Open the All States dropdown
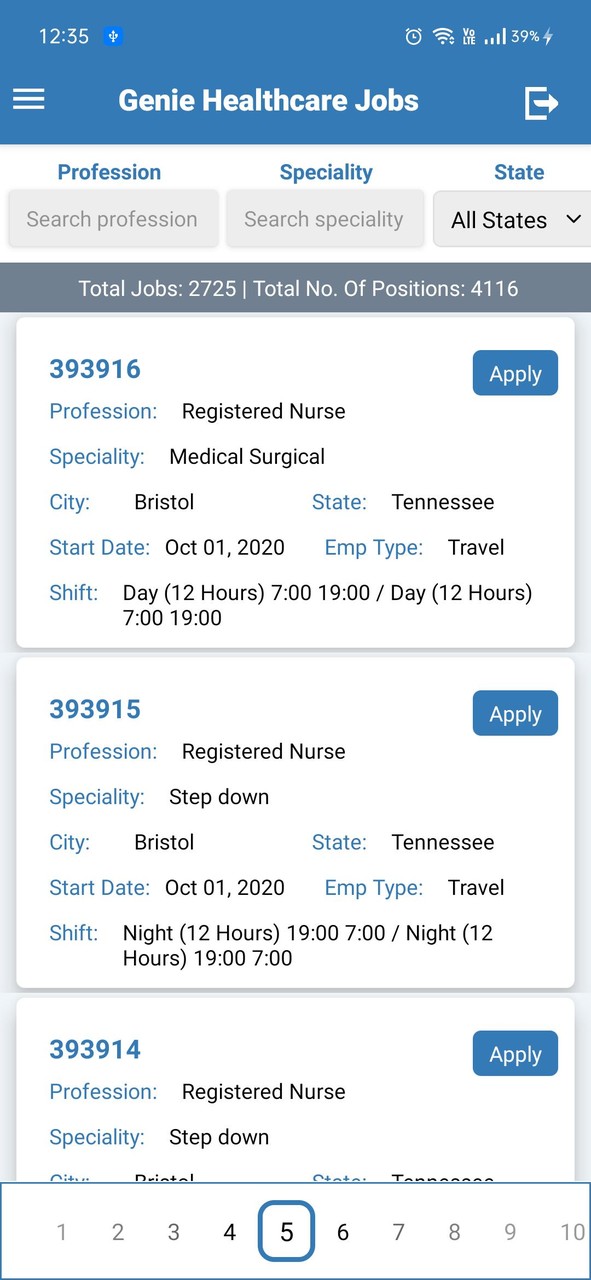Image resolution: width=591 pixels, height=1280 pixels. click(511, 219)
